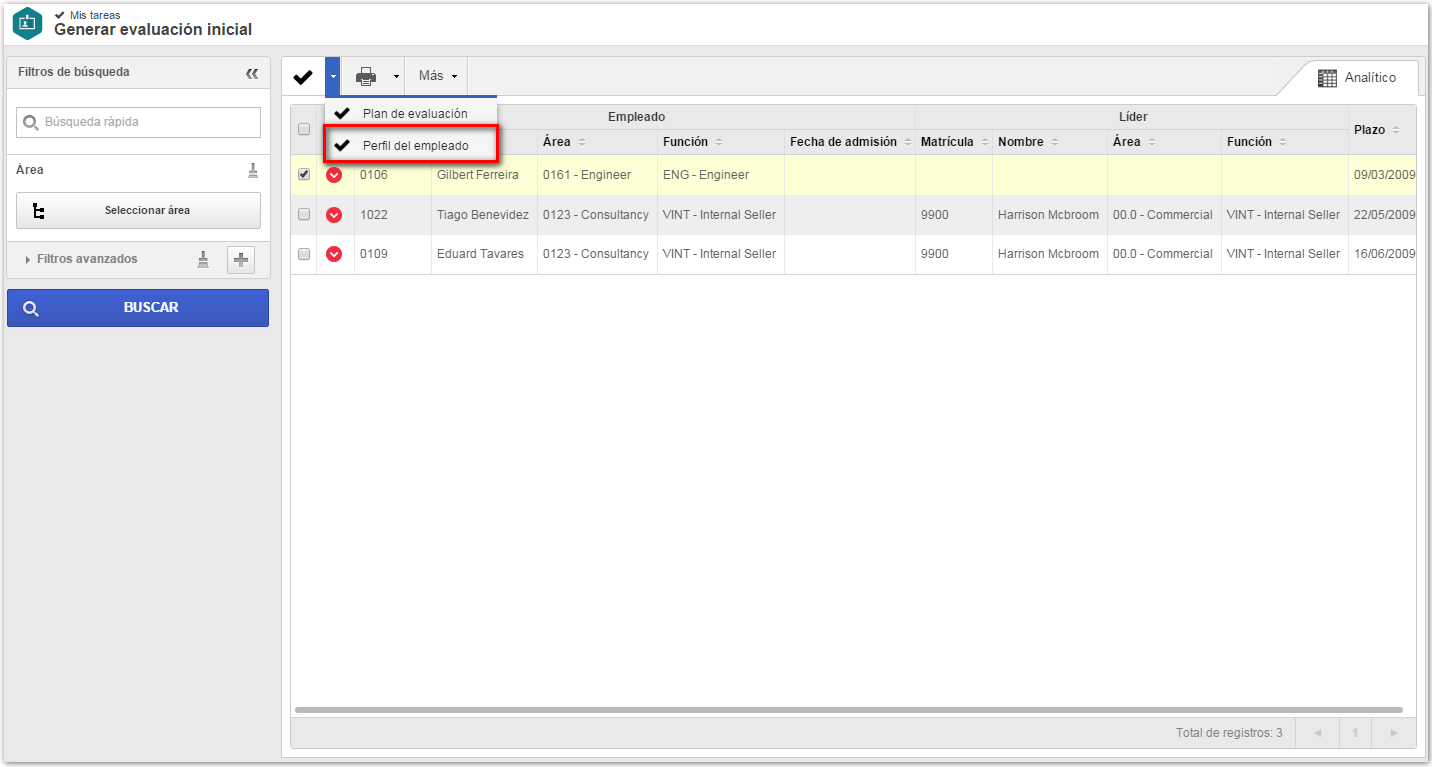The image size is (1432, 767).
Task: Click the Gilbert Ferreira name cell
Action: [484, 175]
